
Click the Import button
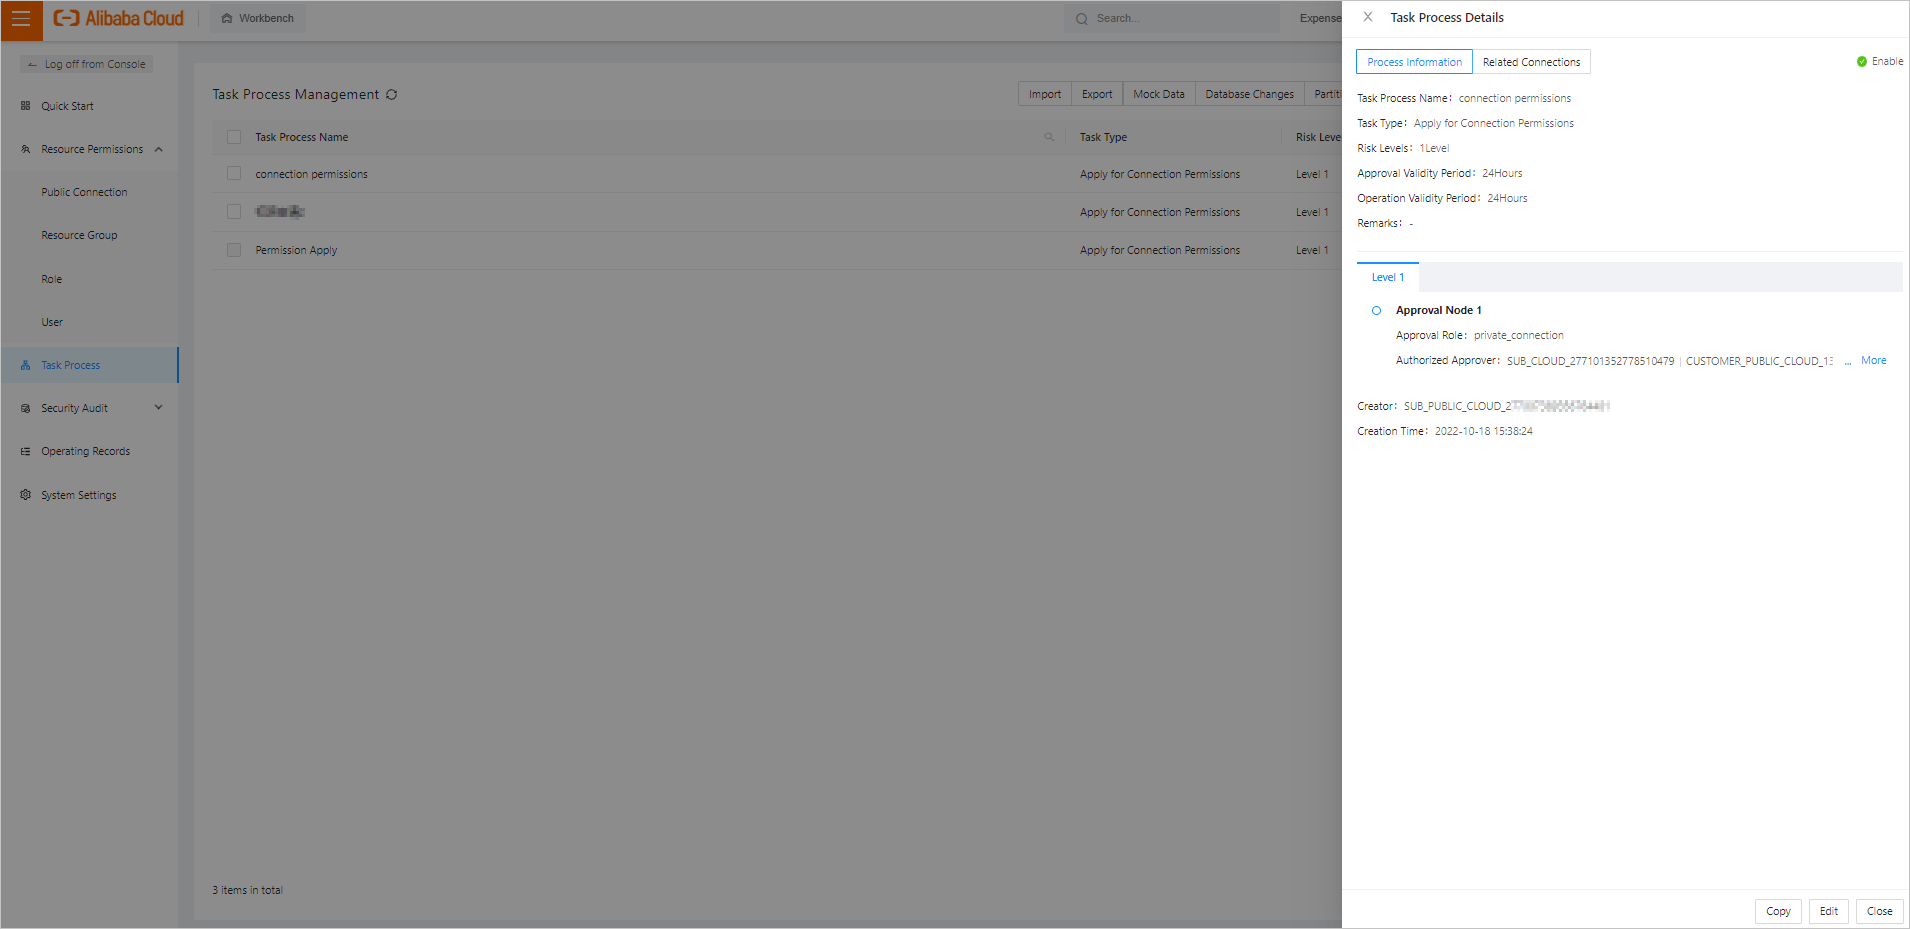(x=1045, y=94)
